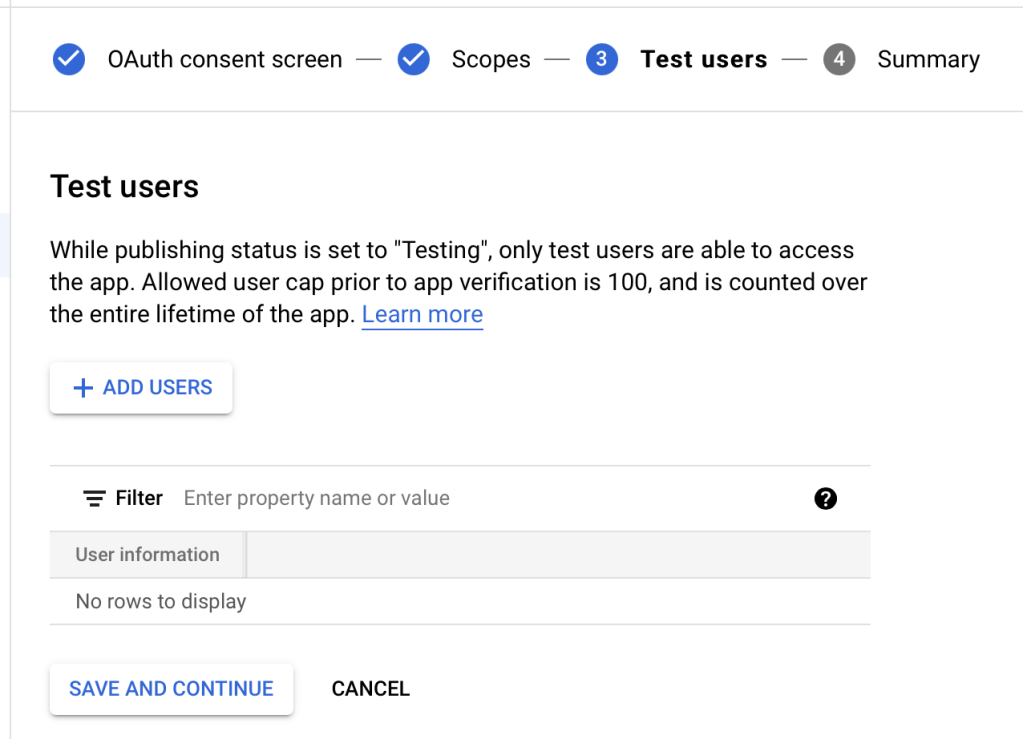Click the User information column header

[147, 555]
